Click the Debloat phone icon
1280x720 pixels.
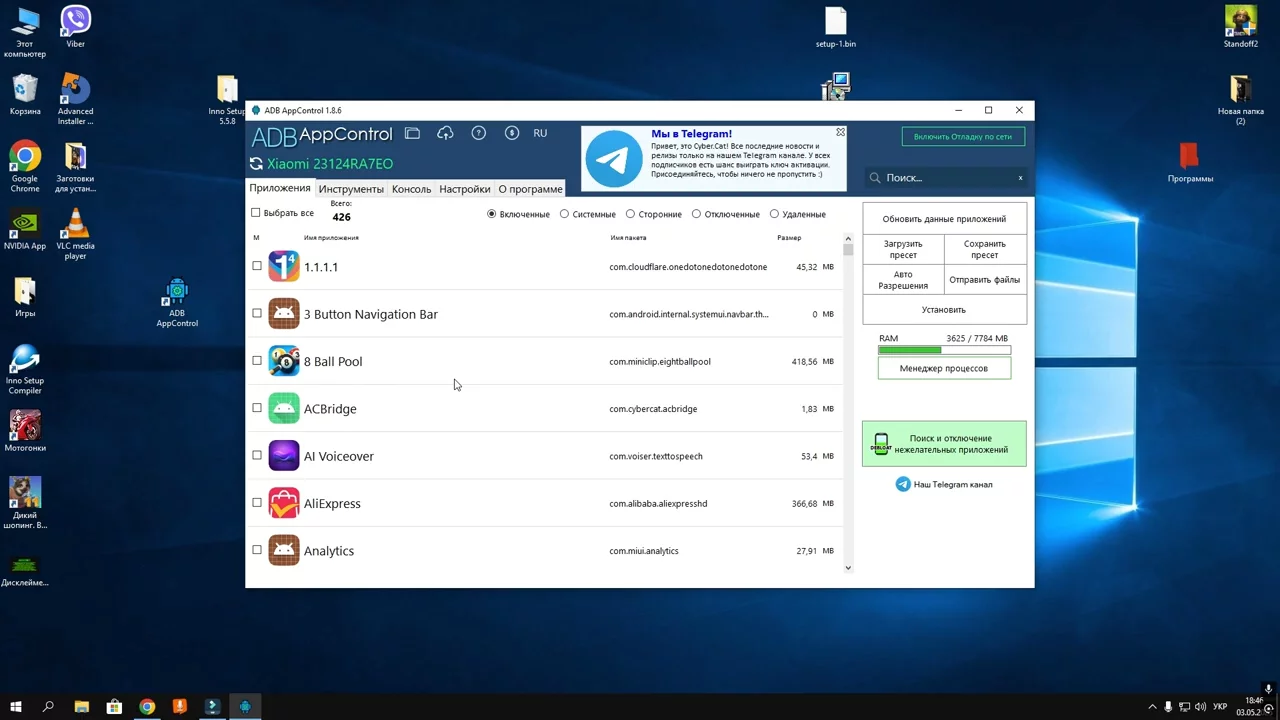881,444
